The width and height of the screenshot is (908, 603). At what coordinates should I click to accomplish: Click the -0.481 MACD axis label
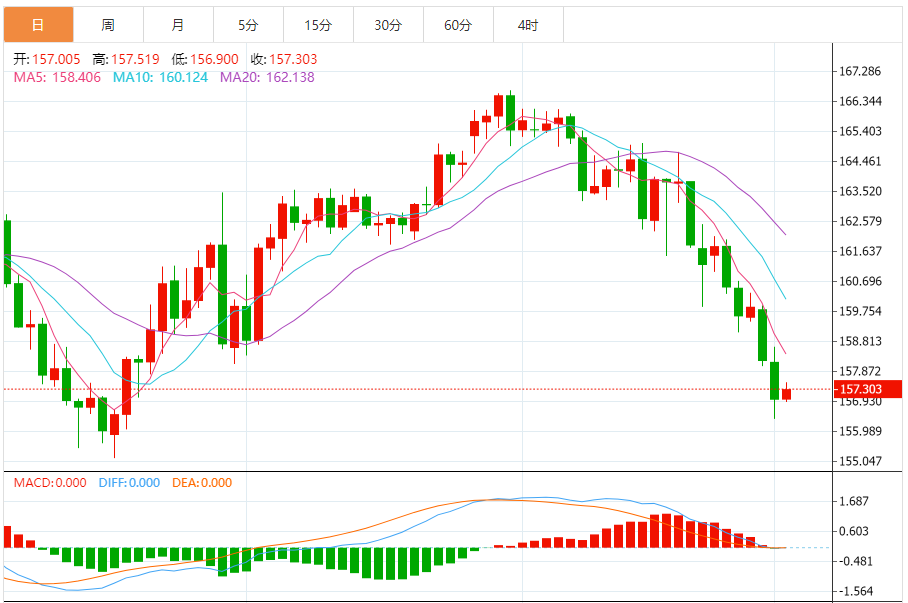[x=854, y=561]
